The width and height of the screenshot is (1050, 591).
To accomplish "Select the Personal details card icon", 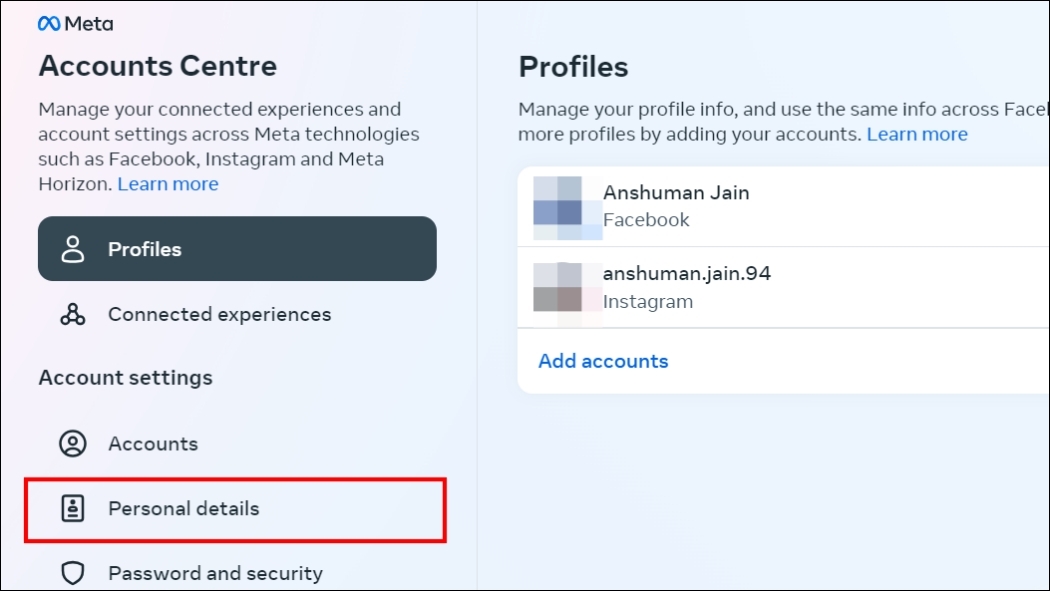I will tap(73, 508).
